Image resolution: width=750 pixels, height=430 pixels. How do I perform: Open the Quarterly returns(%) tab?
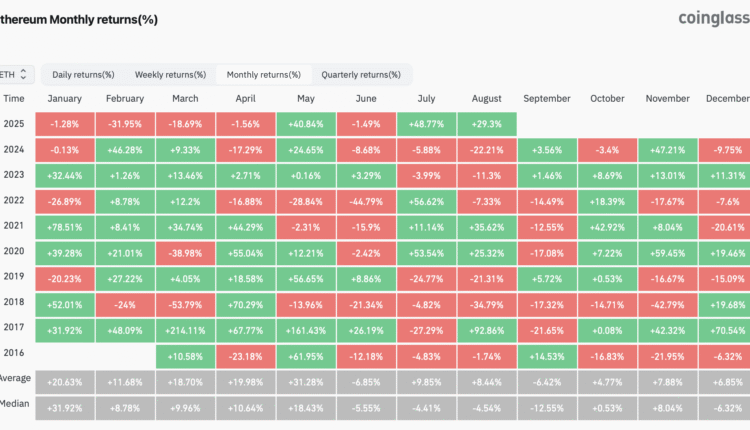click(358, 74)
